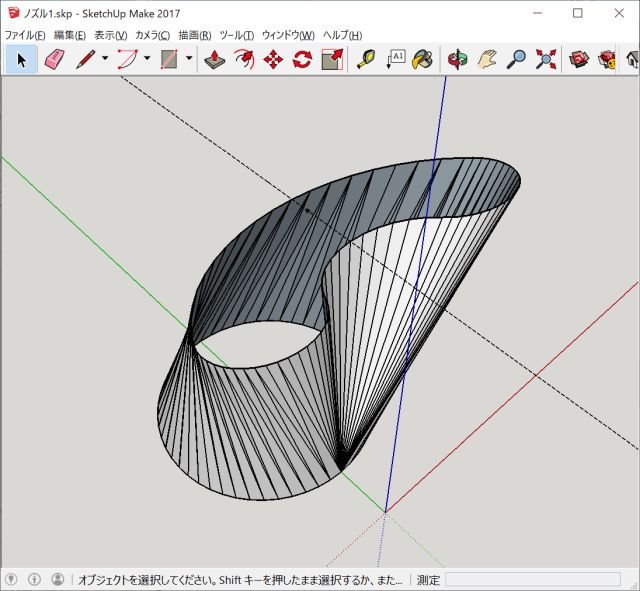Activate the Offset tool

pyautogui.click(x=243, y=60)
